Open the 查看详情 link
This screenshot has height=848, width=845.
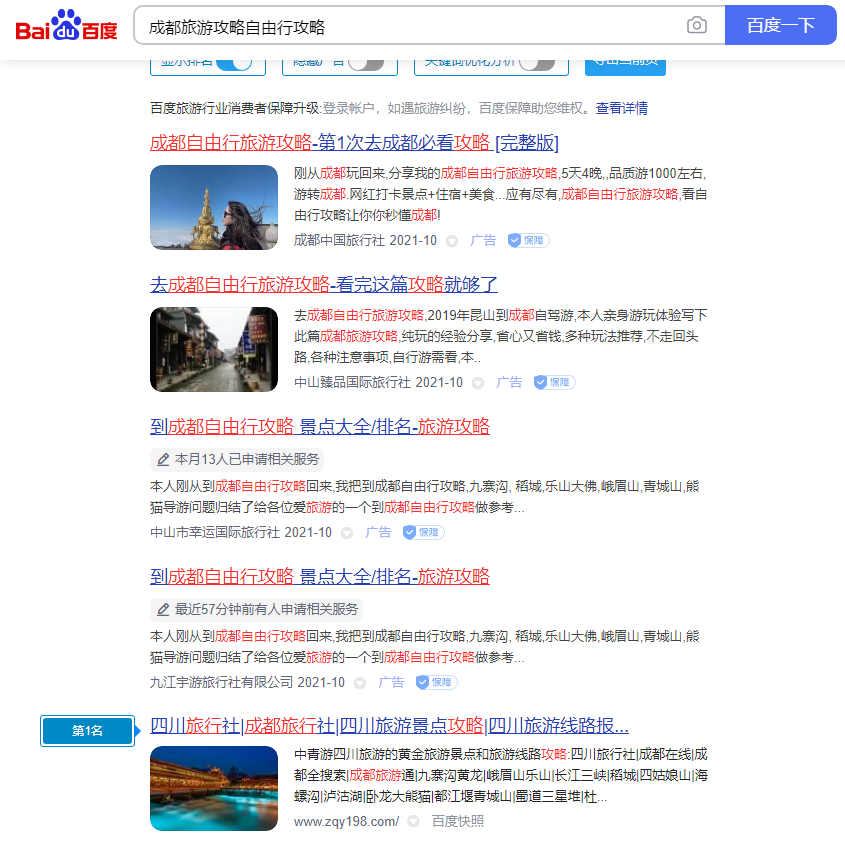pos(622,108)
